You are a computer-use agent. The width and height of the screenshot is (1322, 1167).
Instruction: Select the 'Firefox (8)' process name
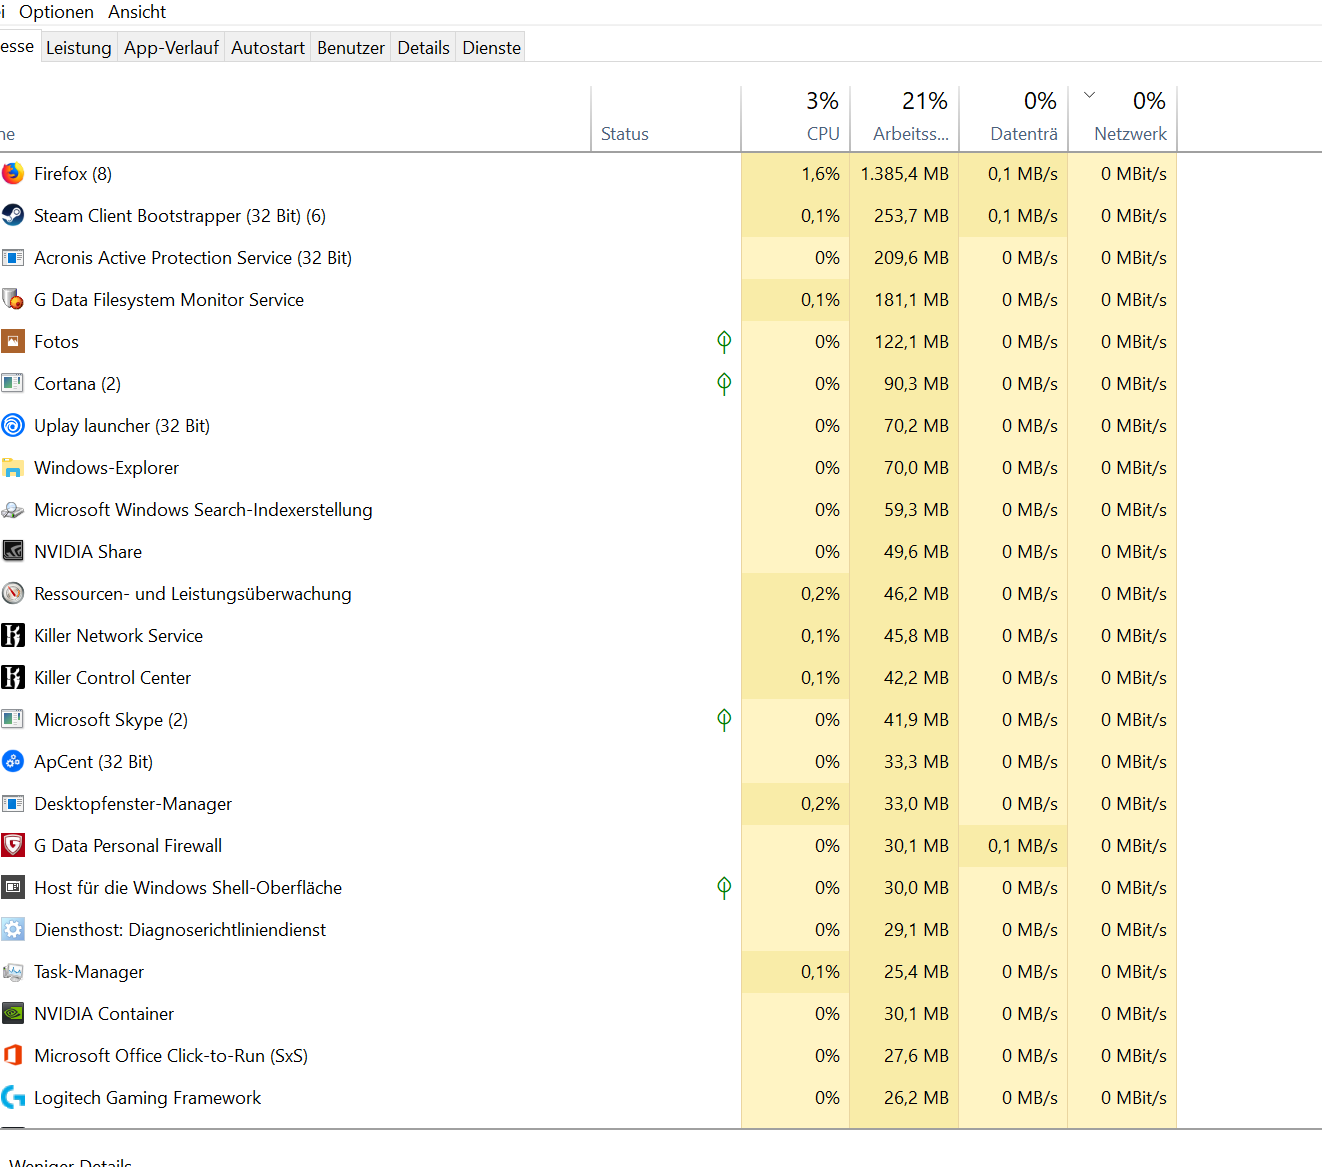(x=73, y=174)
